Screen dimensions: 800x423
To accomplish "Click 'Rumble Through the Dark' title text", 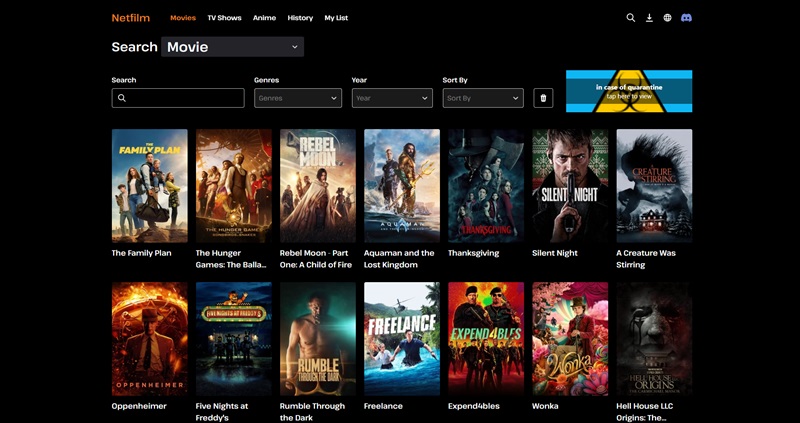I will [312, 412].
